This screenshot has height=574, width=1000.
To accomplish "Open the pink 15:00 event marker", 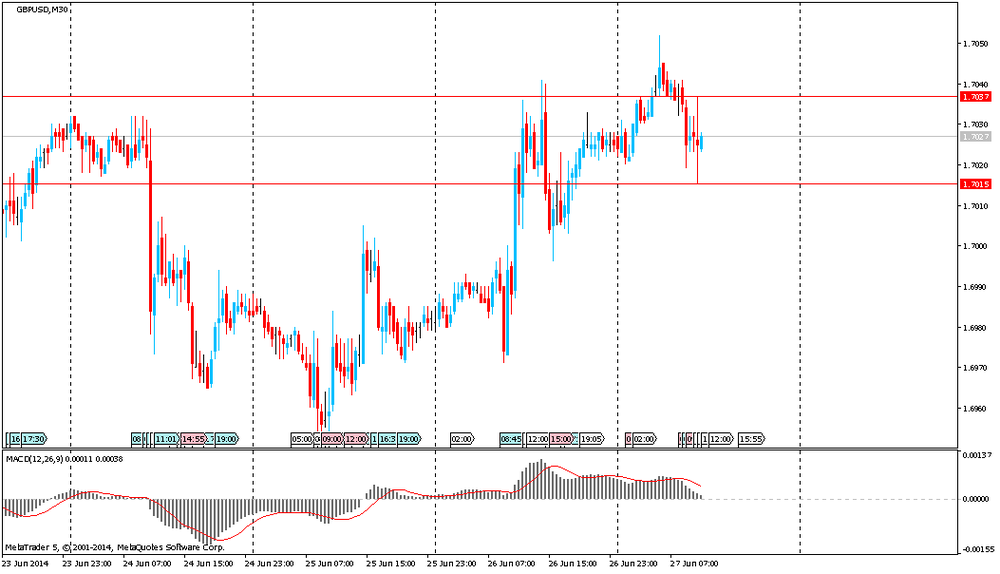I will click(562, 439).
